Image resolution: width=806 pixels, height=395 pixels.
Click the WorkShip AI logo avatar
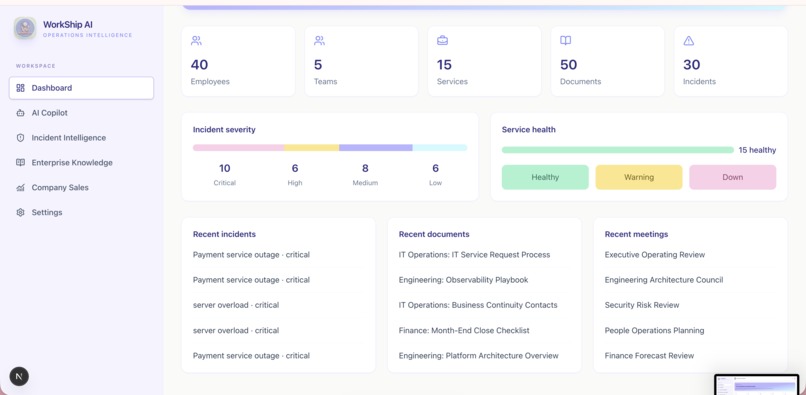pos(25,28)
